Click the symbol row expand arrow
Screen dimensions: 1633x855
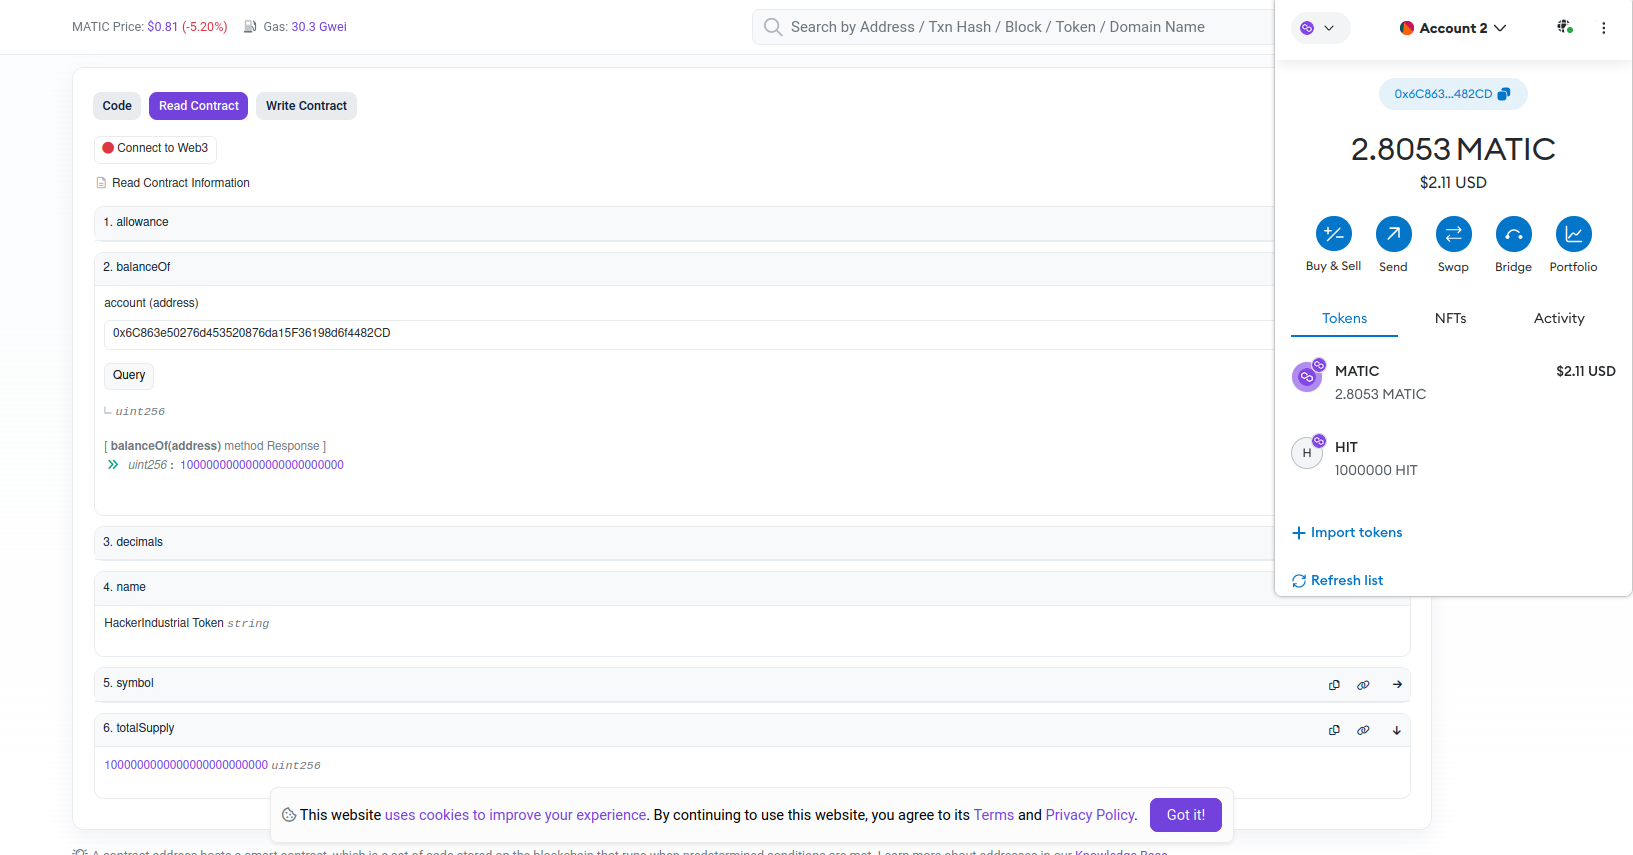[x=1397, y=685]
